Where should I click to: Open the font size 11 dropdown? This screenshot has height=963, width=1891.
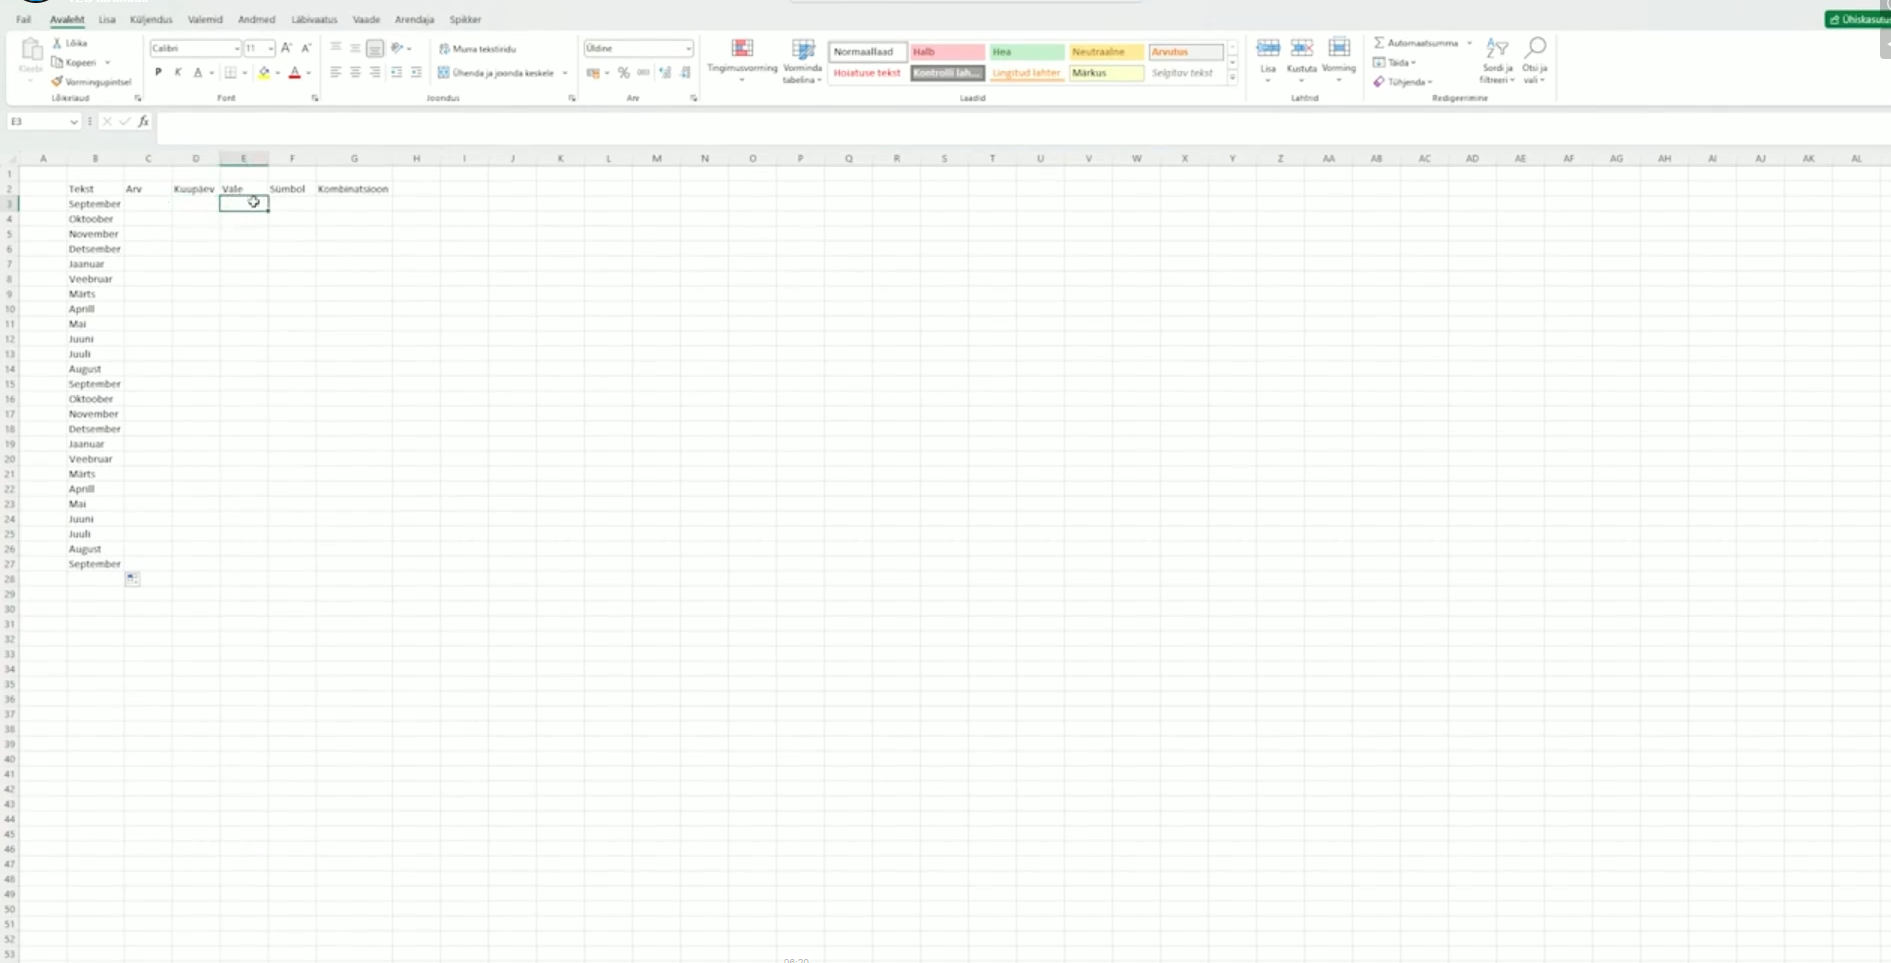coord(271,49)
